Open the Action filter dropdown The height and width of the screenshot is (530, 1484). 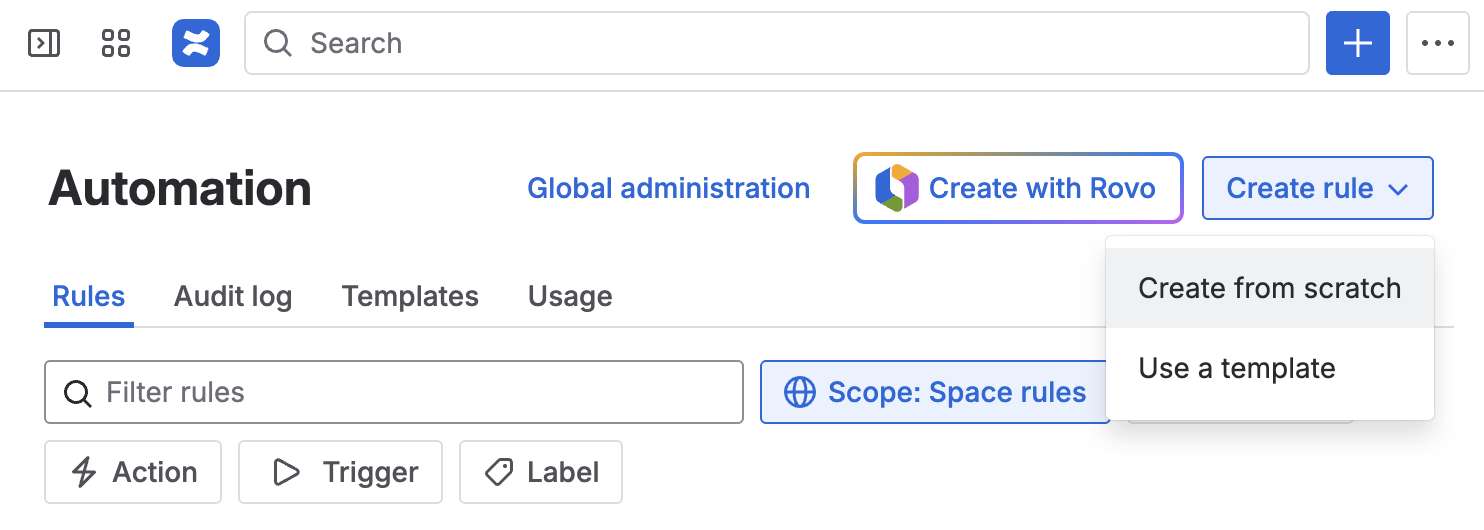point(133,472)
